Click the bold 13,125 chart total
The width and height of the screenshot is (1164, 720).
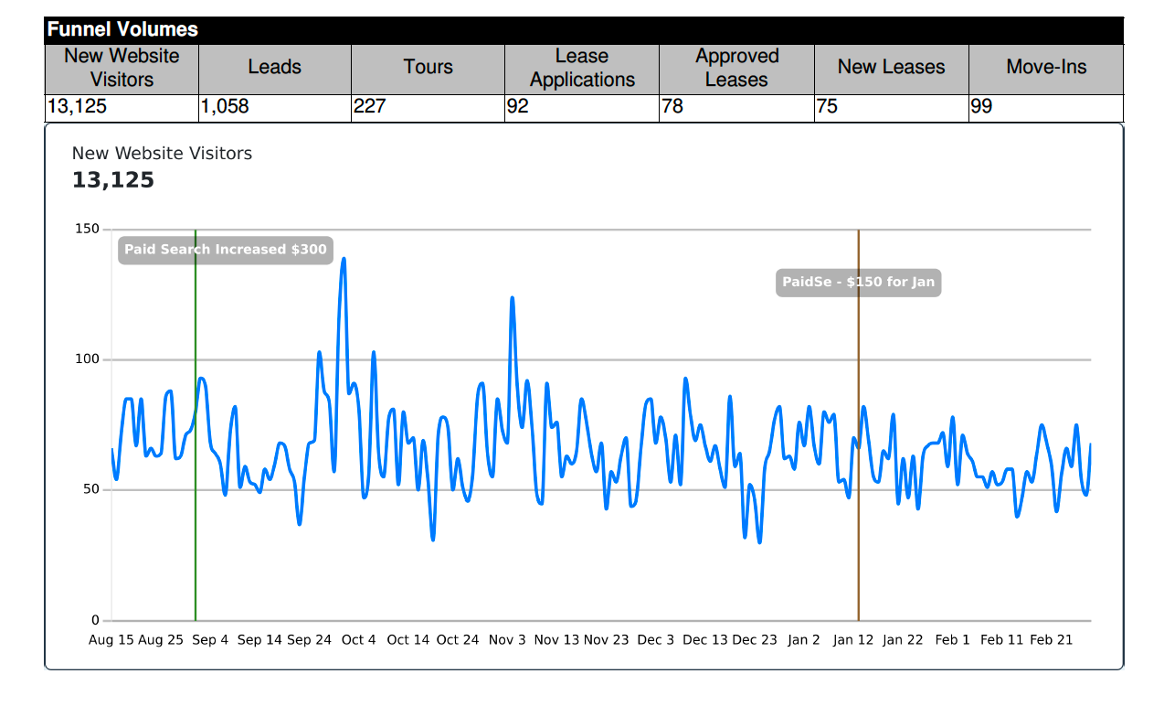113,180
